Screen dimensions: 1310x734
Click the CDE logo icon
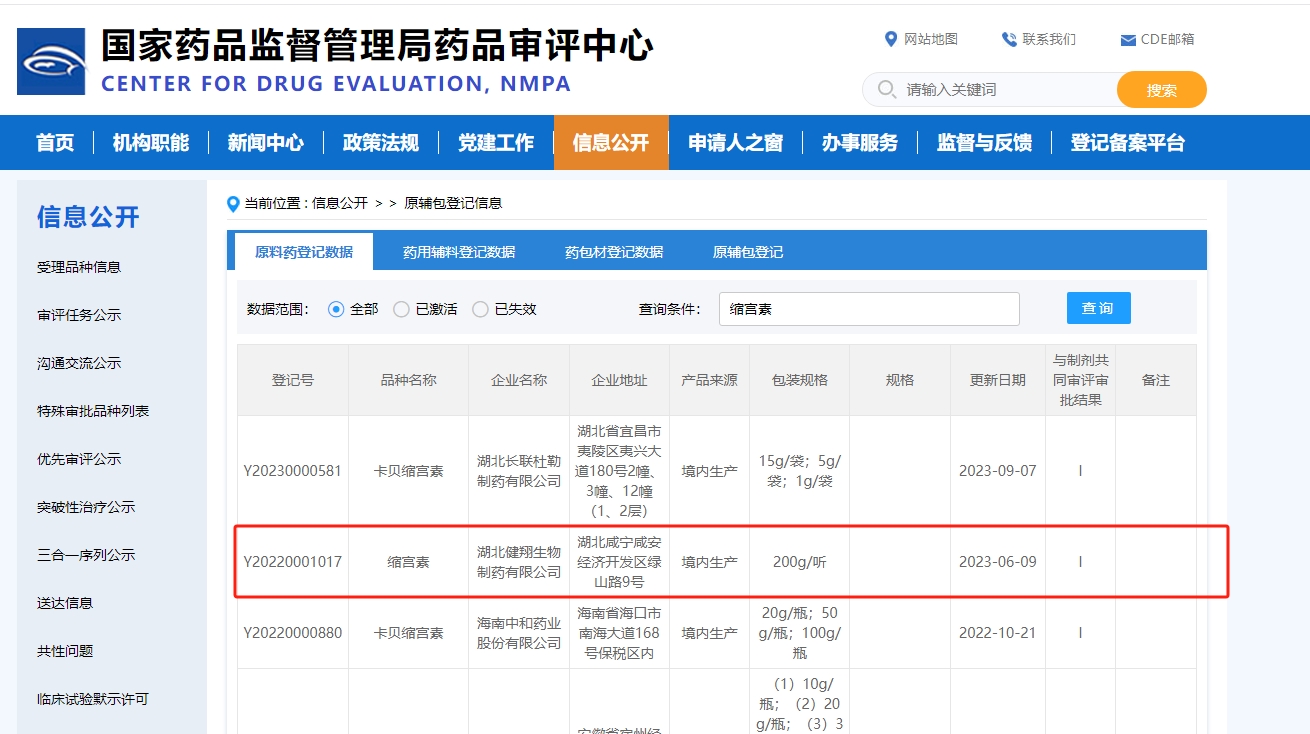tap(51, 61)
